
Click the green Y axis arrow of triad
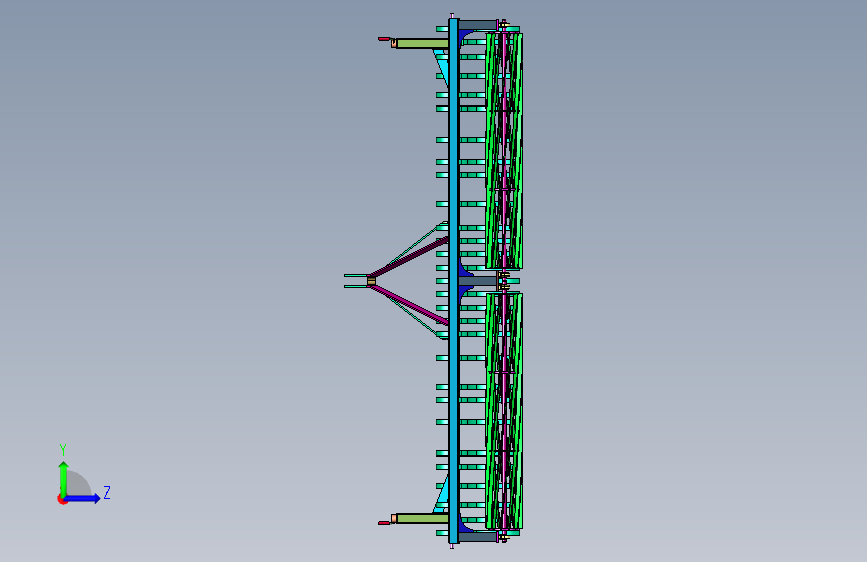[x=63, y=479]
